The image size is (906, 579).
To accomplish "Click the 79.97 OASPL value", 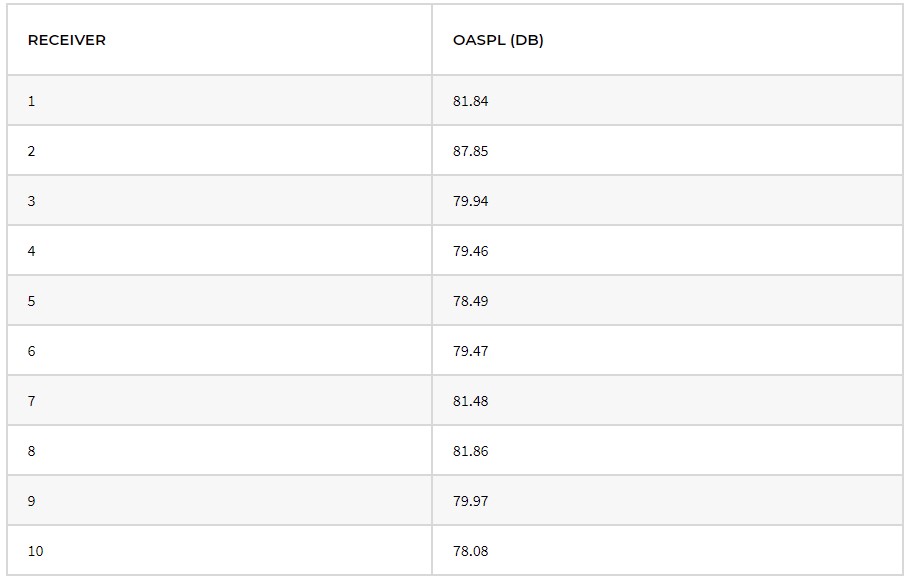I will 470,500.
